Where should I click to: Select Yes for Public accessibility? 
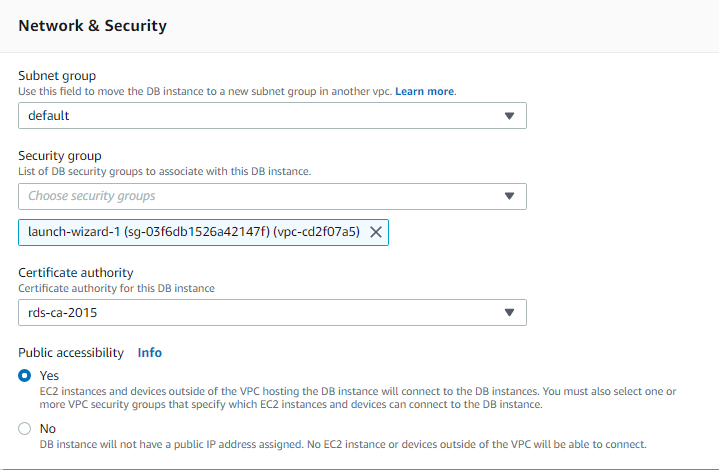pyautogui.click(x=25, y=376)
